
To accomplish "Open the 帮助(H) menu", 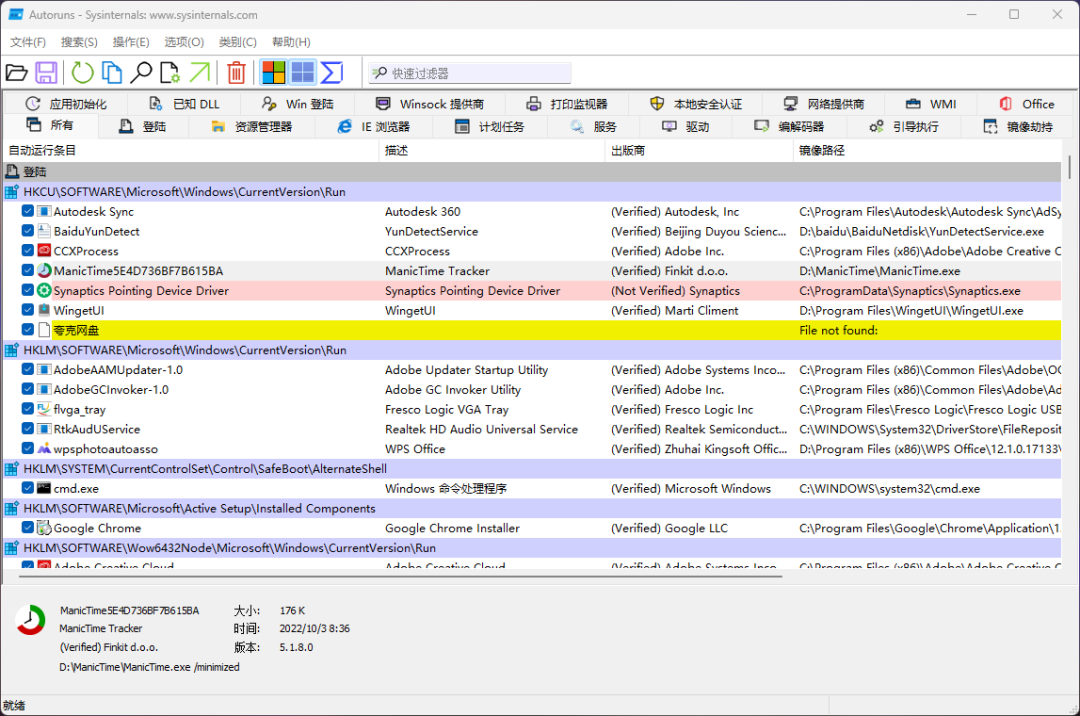I will tap(291, 42).
